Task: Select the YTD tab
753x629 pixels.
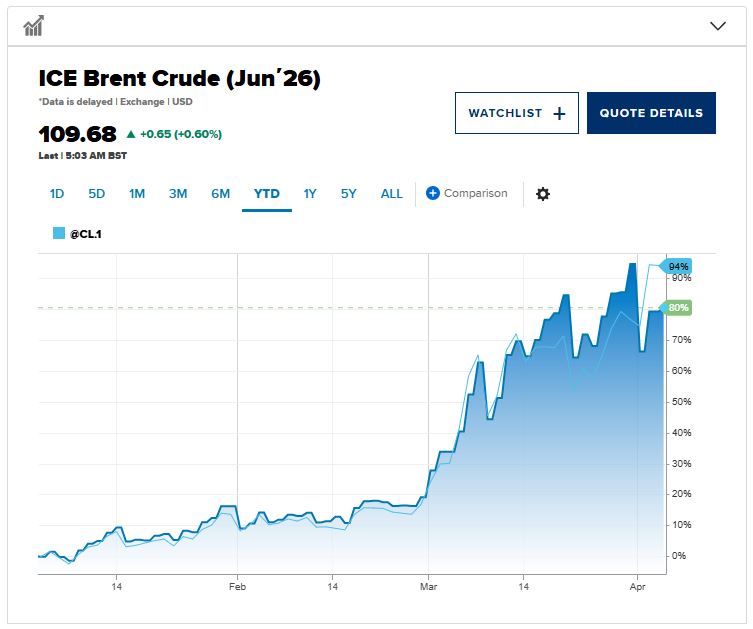Action: 267,194
